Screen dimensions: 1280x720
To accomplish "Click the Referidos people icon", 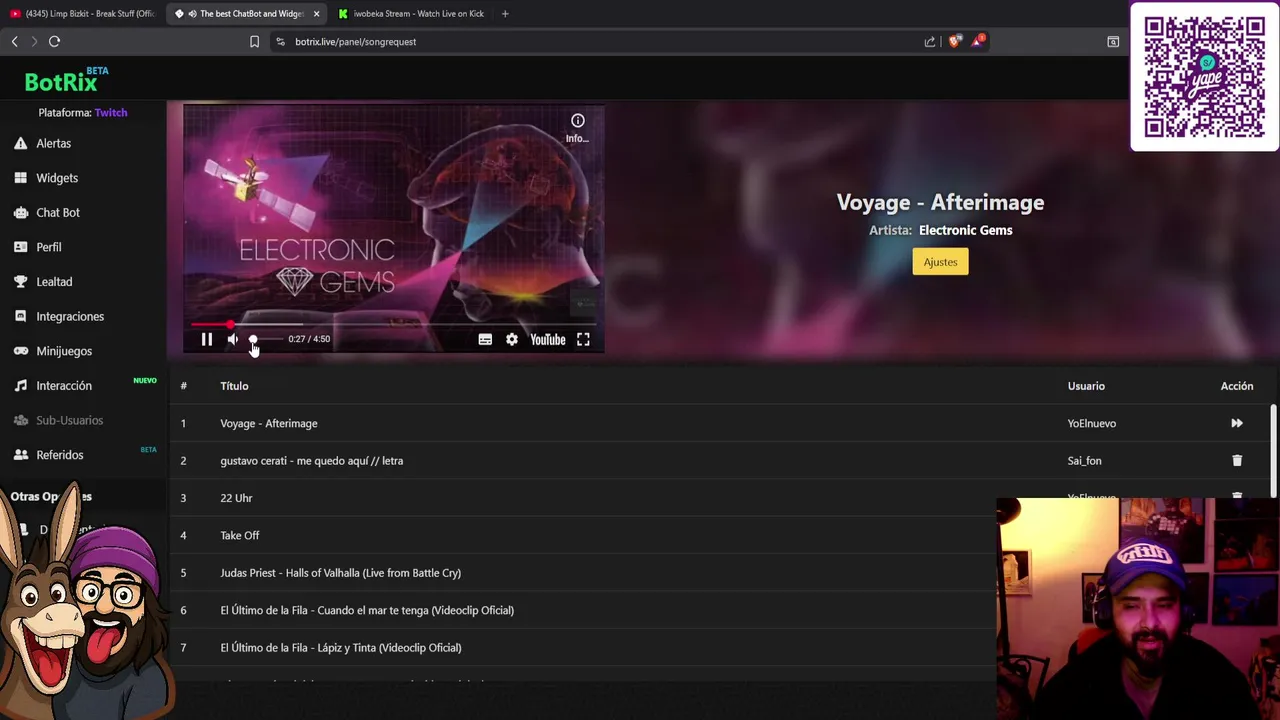I will pyautogui.click(x=20, y=455).
